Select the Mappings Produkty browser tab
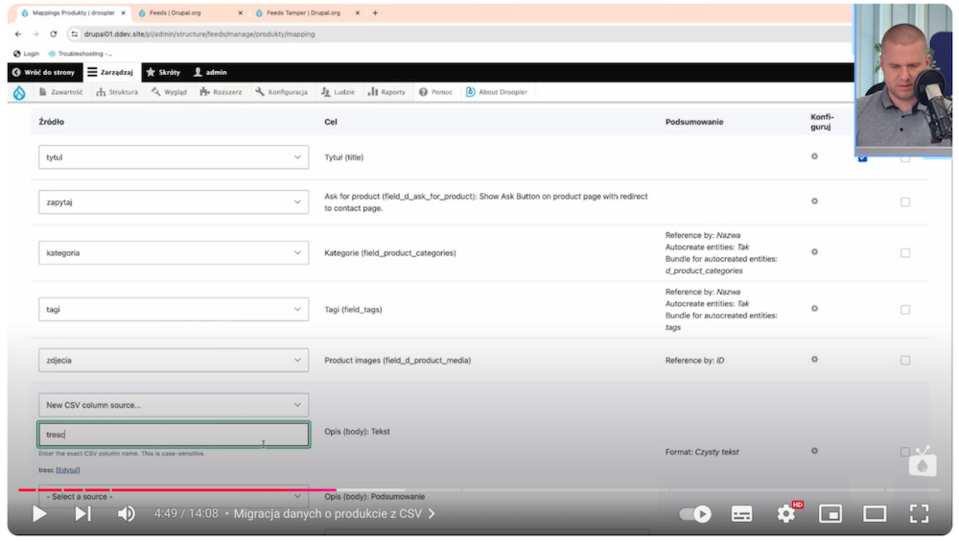 coord(73,13)
